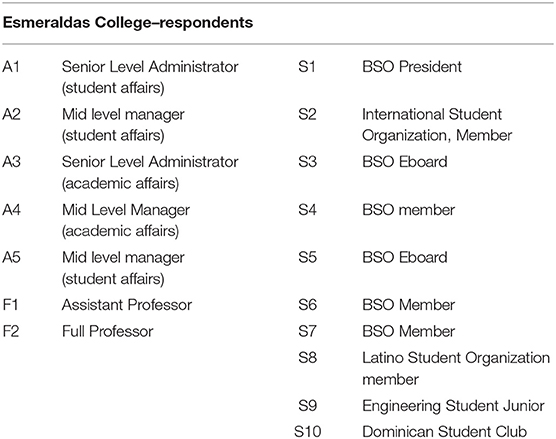This screenshot has width=556, height=439.
Task: Click Dominican Student Club entry
Action: [444, 432]
